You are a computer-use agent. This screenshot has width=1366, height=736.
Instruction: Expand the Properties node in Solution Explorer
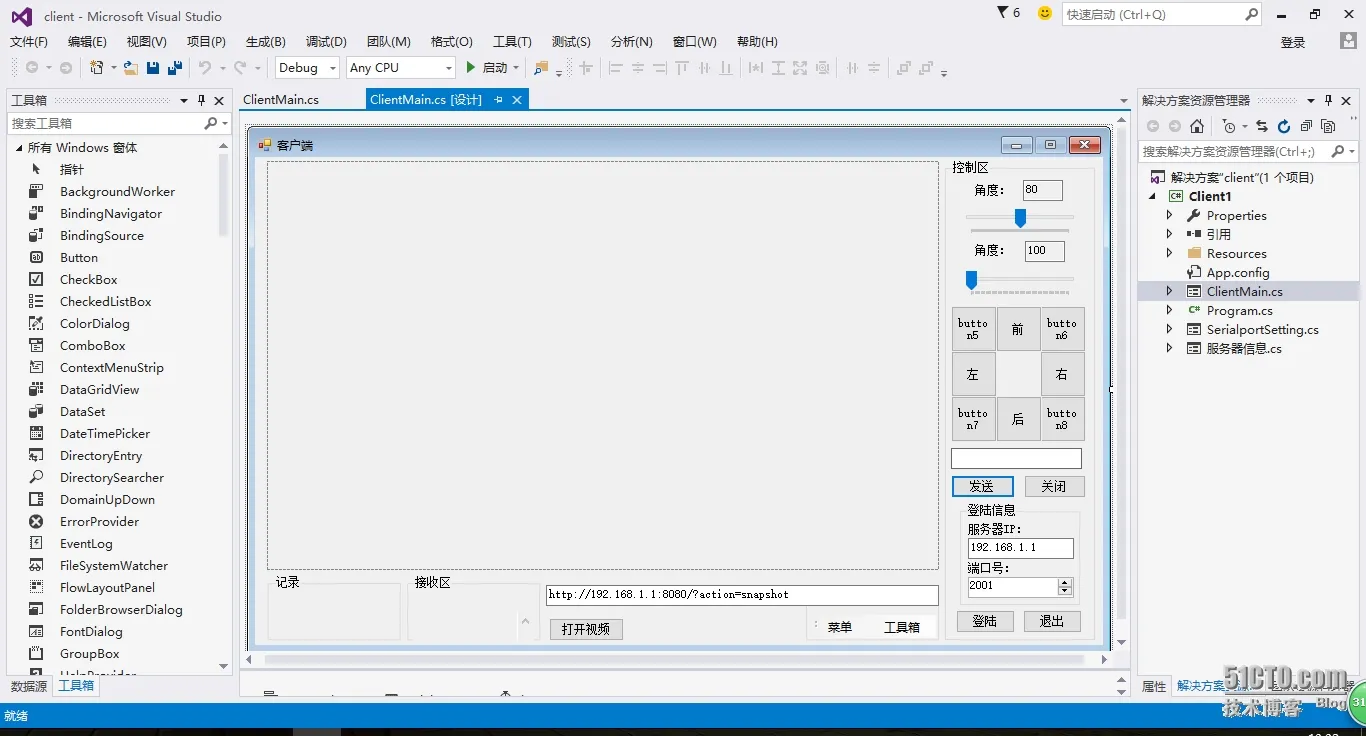1169,215
